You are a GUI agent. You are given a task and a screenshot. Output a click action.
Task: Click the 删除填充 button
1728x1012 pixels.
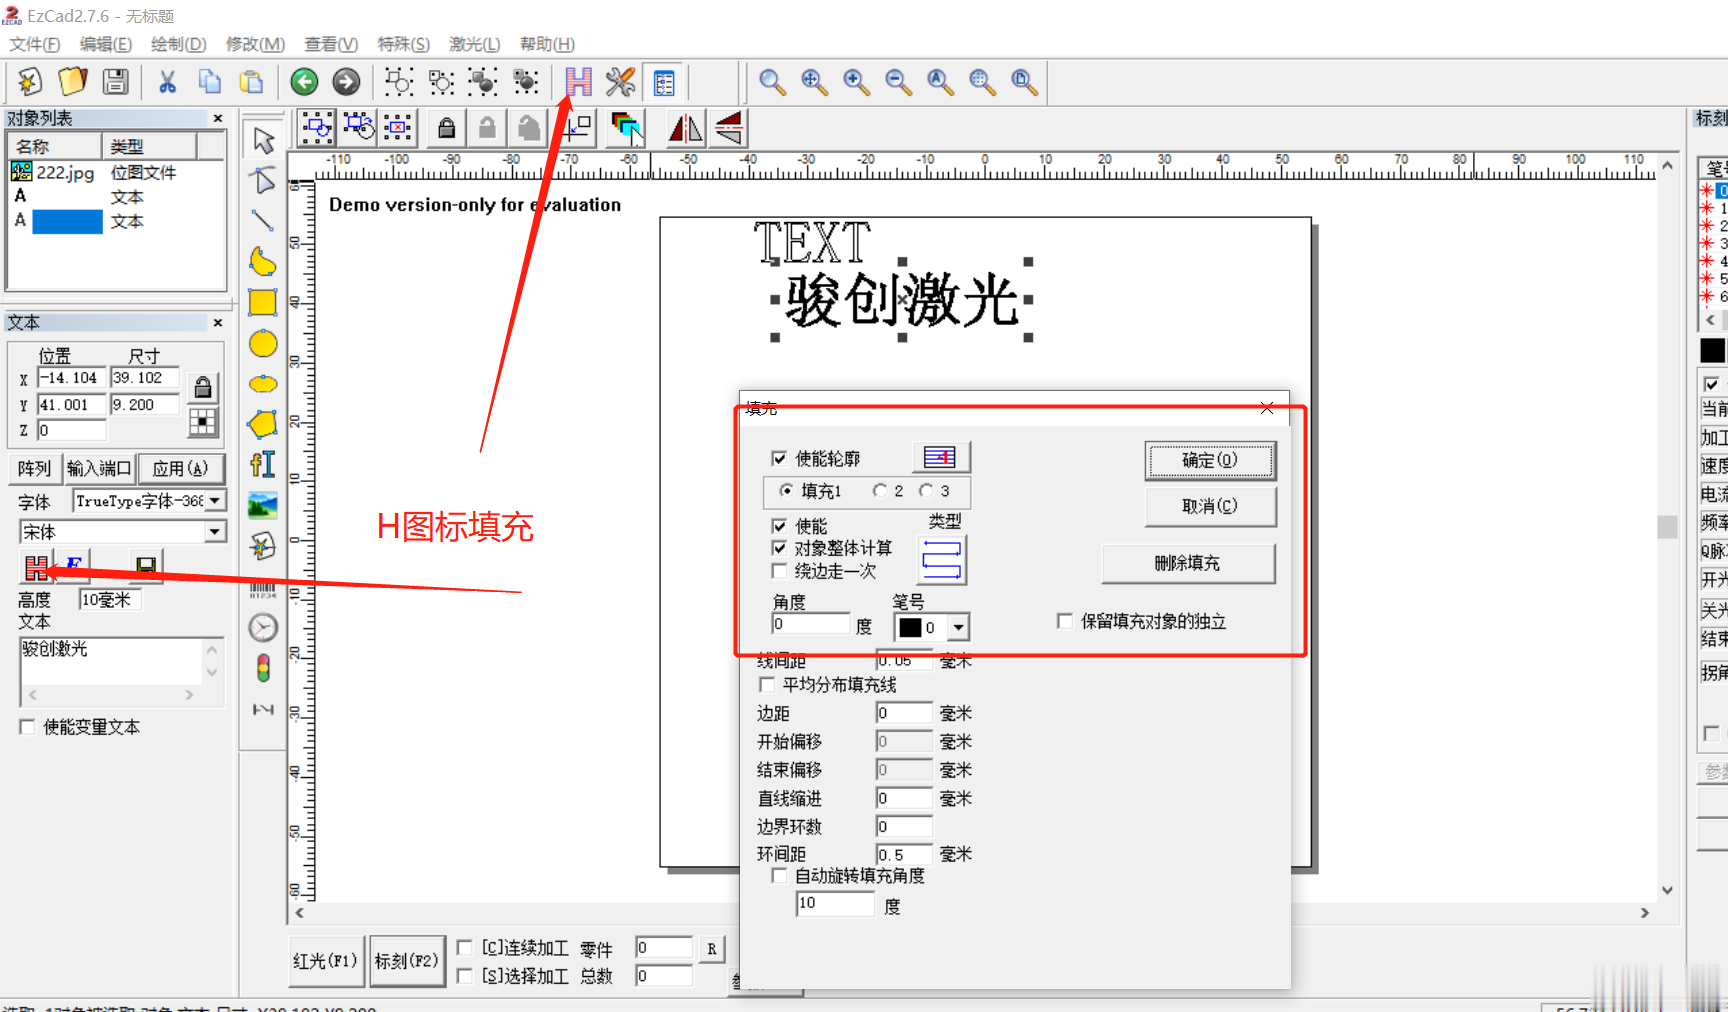pyautogui.click(x=1188, y=563)
